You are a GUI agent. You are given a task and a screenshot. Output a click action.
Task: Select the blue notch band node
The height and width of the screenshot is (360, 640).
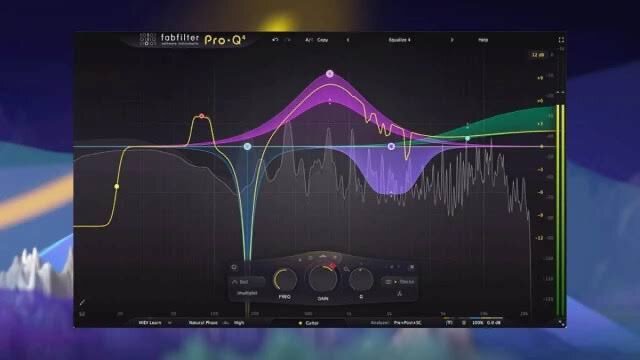(247, 147)
